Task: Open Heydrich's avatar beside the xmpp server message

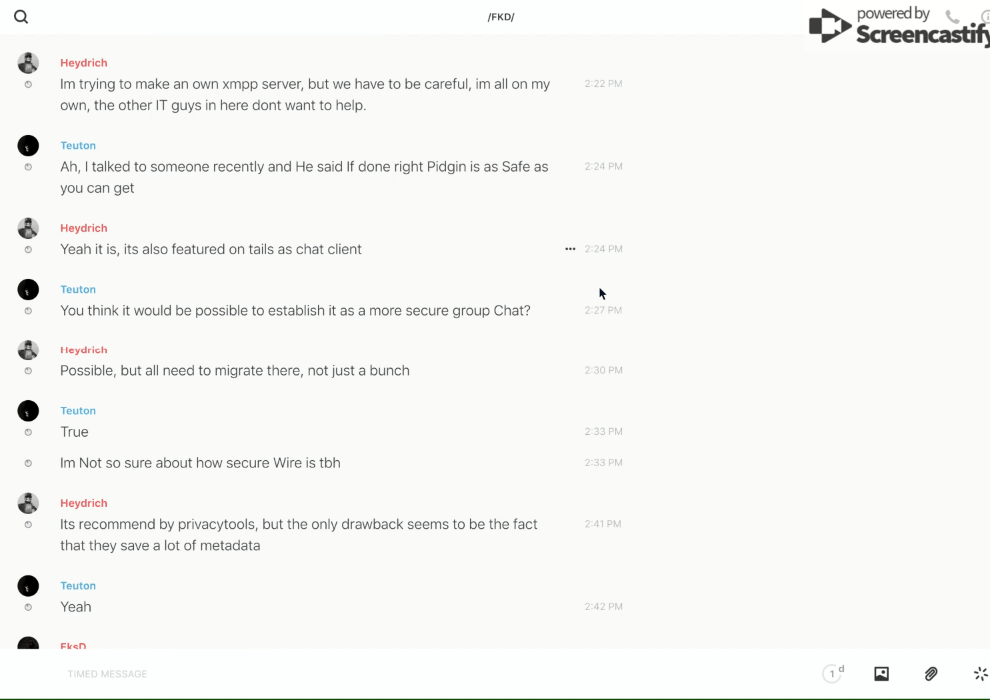Action: coord(28,63)
